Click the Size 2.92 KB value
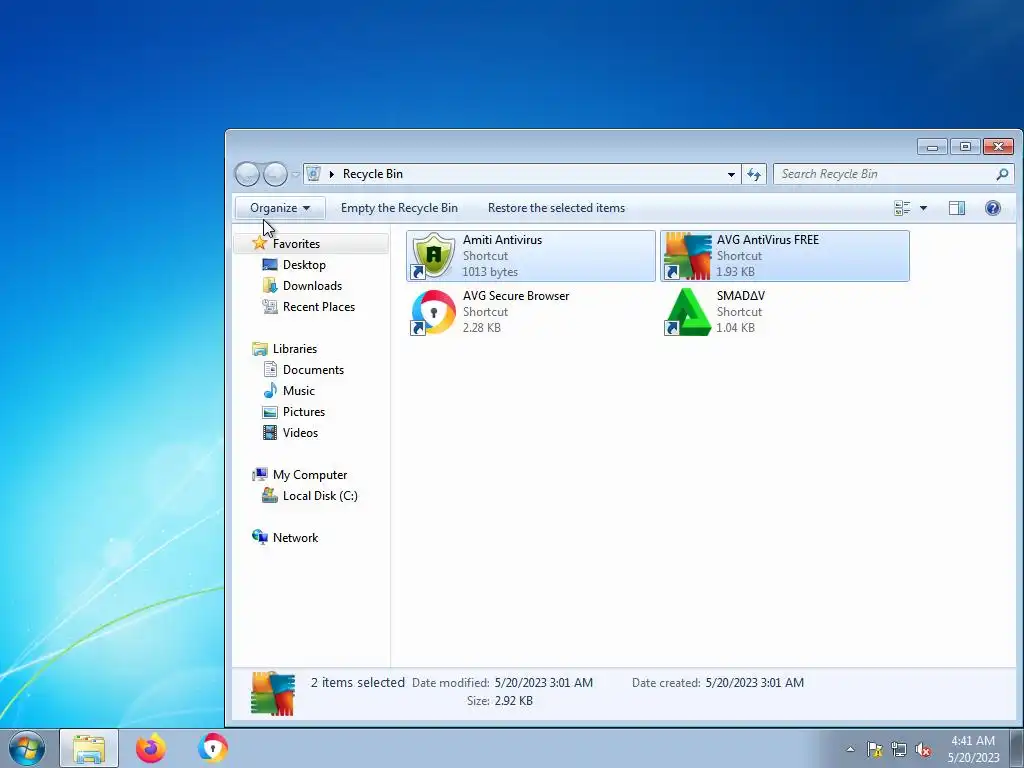This screenshot has height=768, width=1024. pyautogui.click(x=513, y=701)
